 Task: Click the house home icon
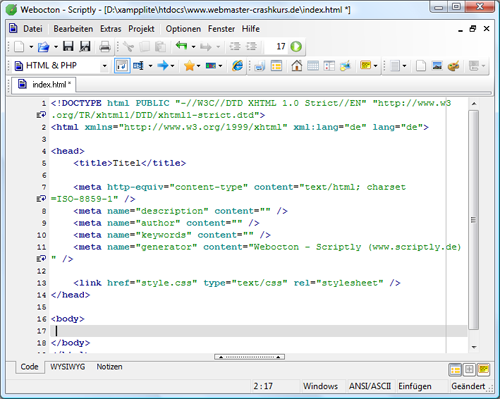[297, 65]
